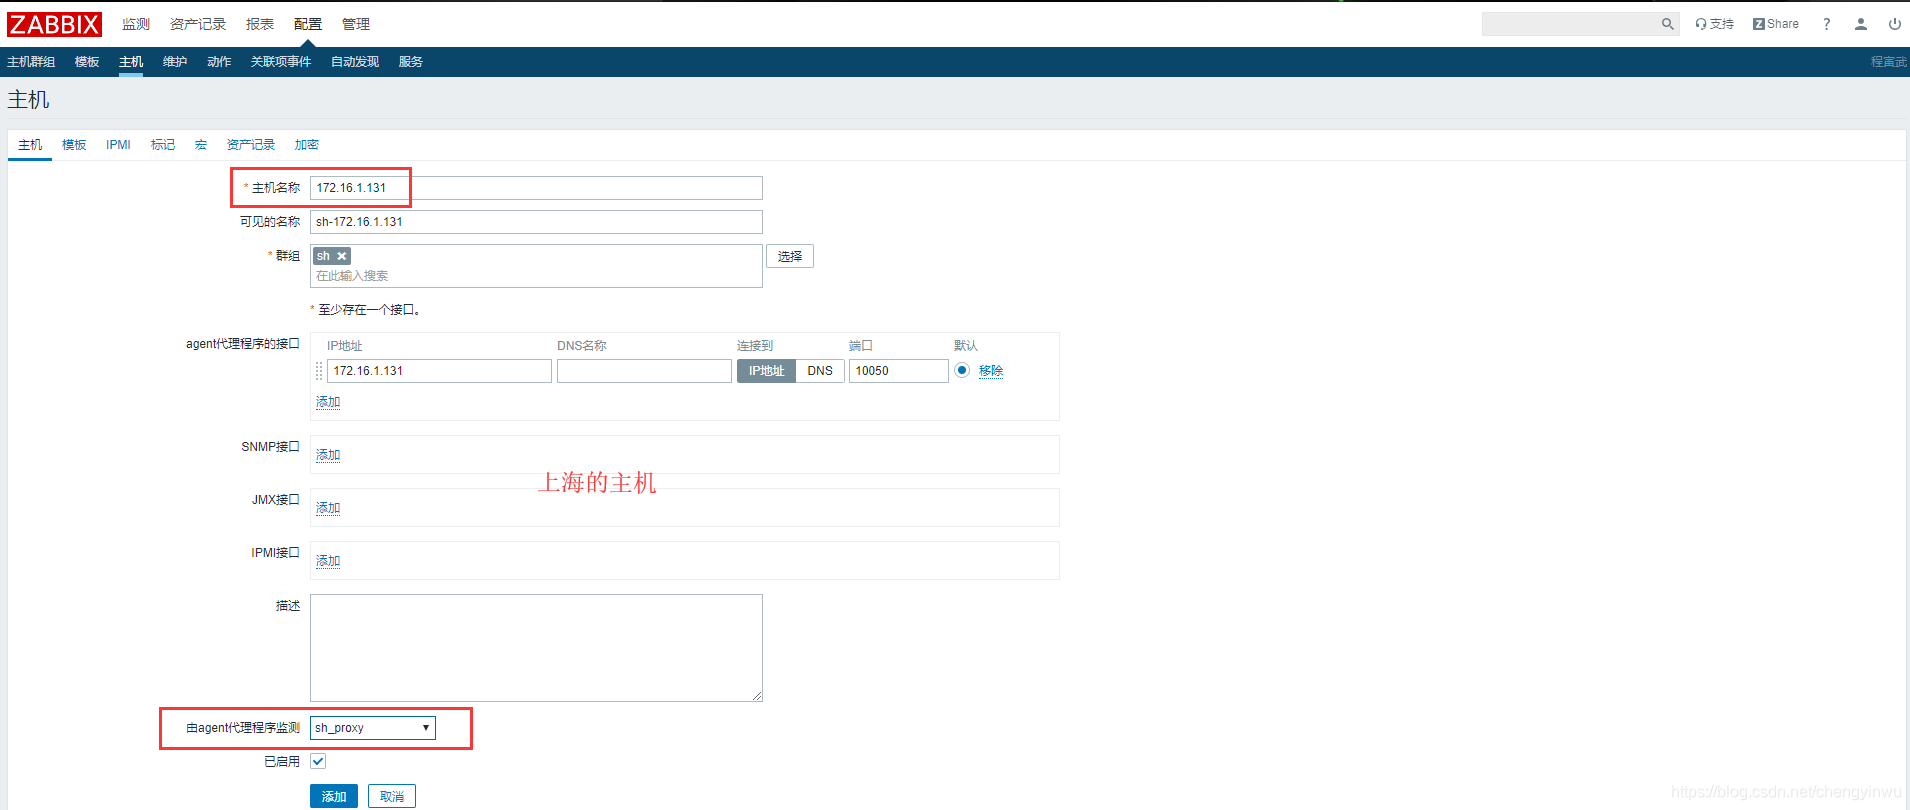Open the 管理 top menu

(x=356, y=24)
